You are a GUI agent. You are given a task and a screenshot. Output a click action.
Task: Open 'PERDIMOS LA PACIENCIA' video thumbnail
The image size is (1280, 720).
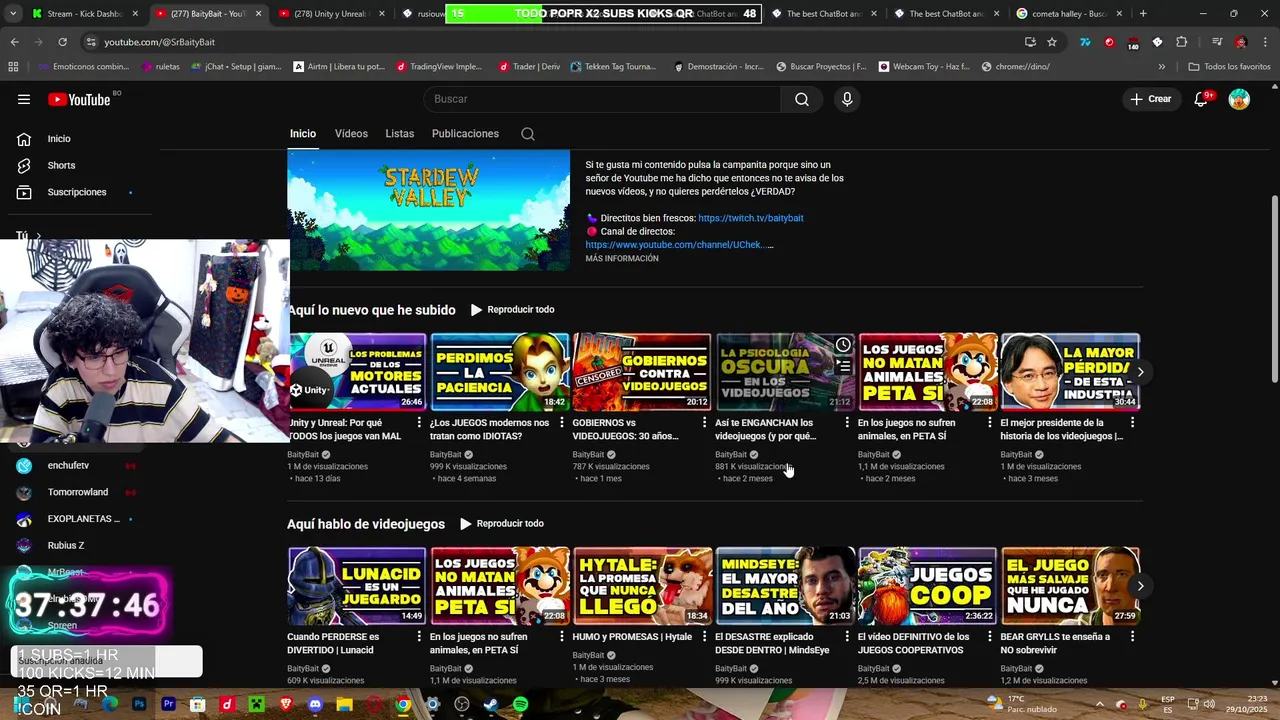click(x=499, y=372)
